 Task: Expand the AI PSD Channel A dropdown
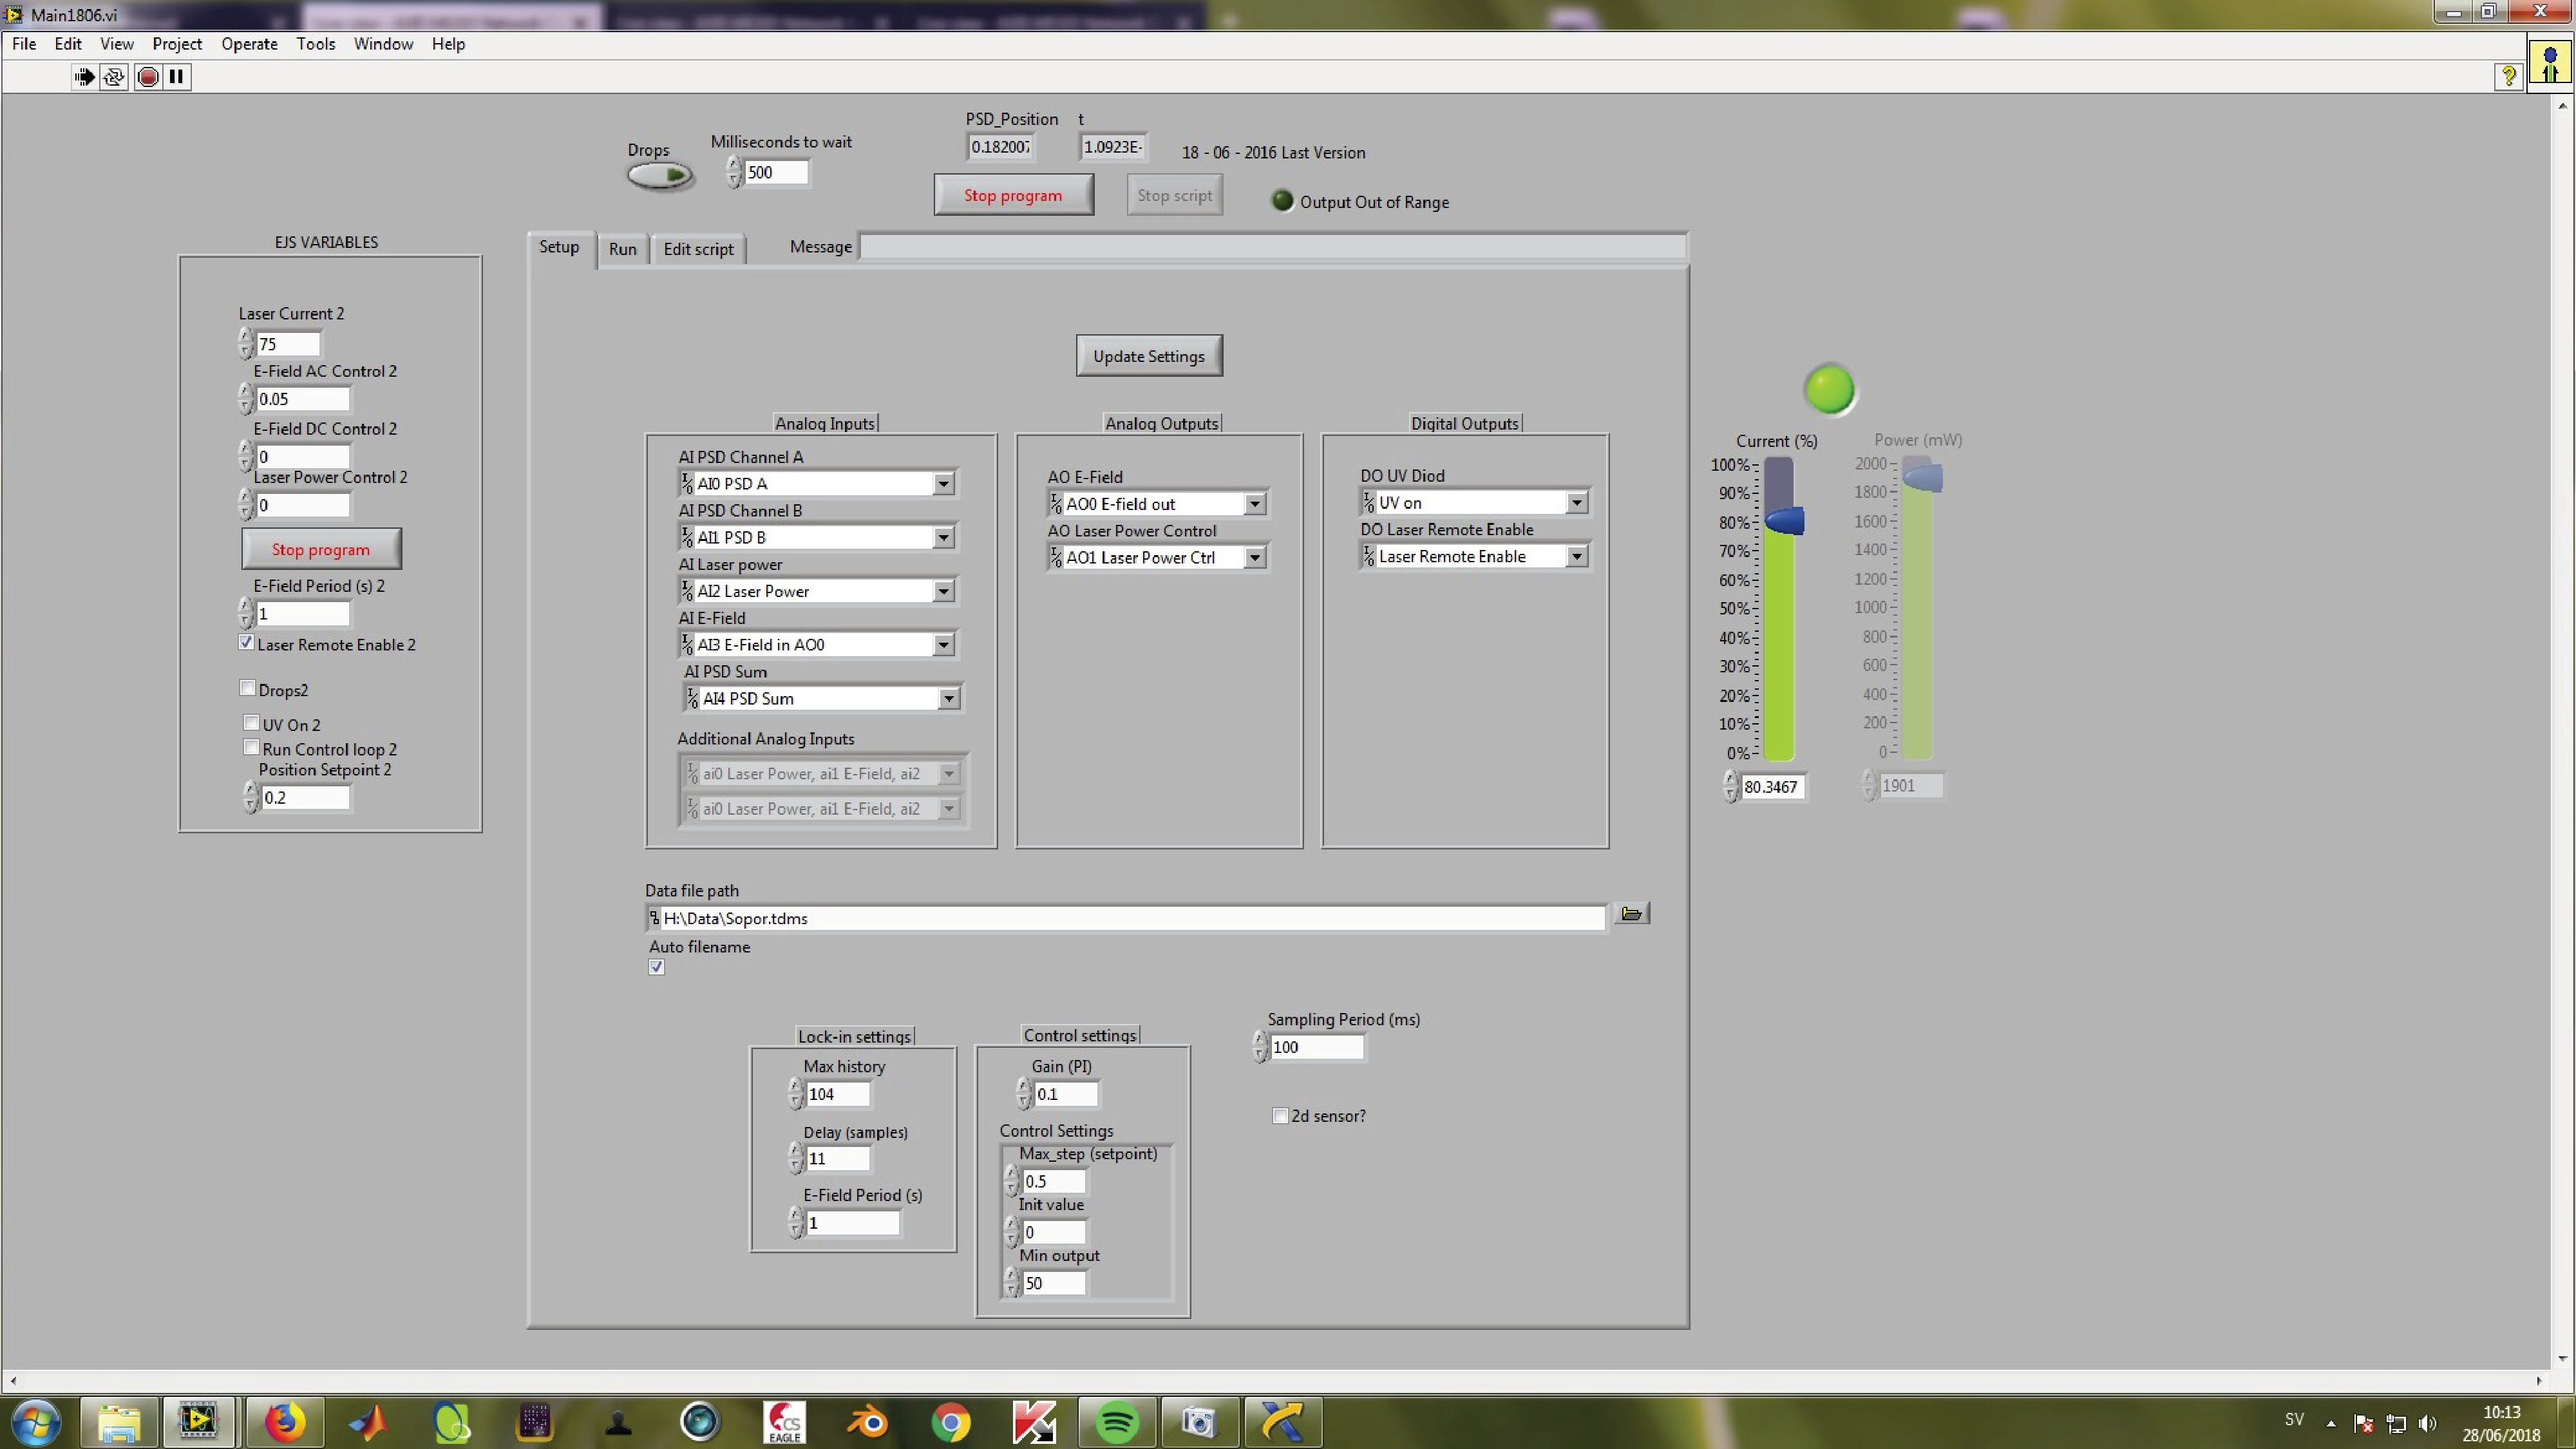(x=943, y=484)
